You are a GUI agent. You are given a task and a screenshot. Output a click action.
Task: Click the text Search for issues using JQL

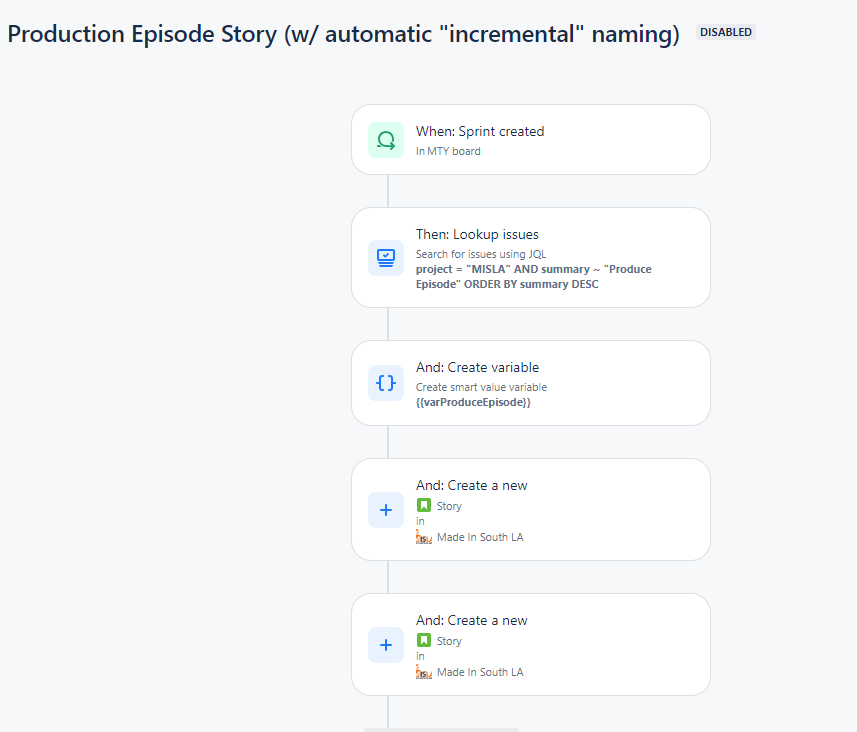481,254
